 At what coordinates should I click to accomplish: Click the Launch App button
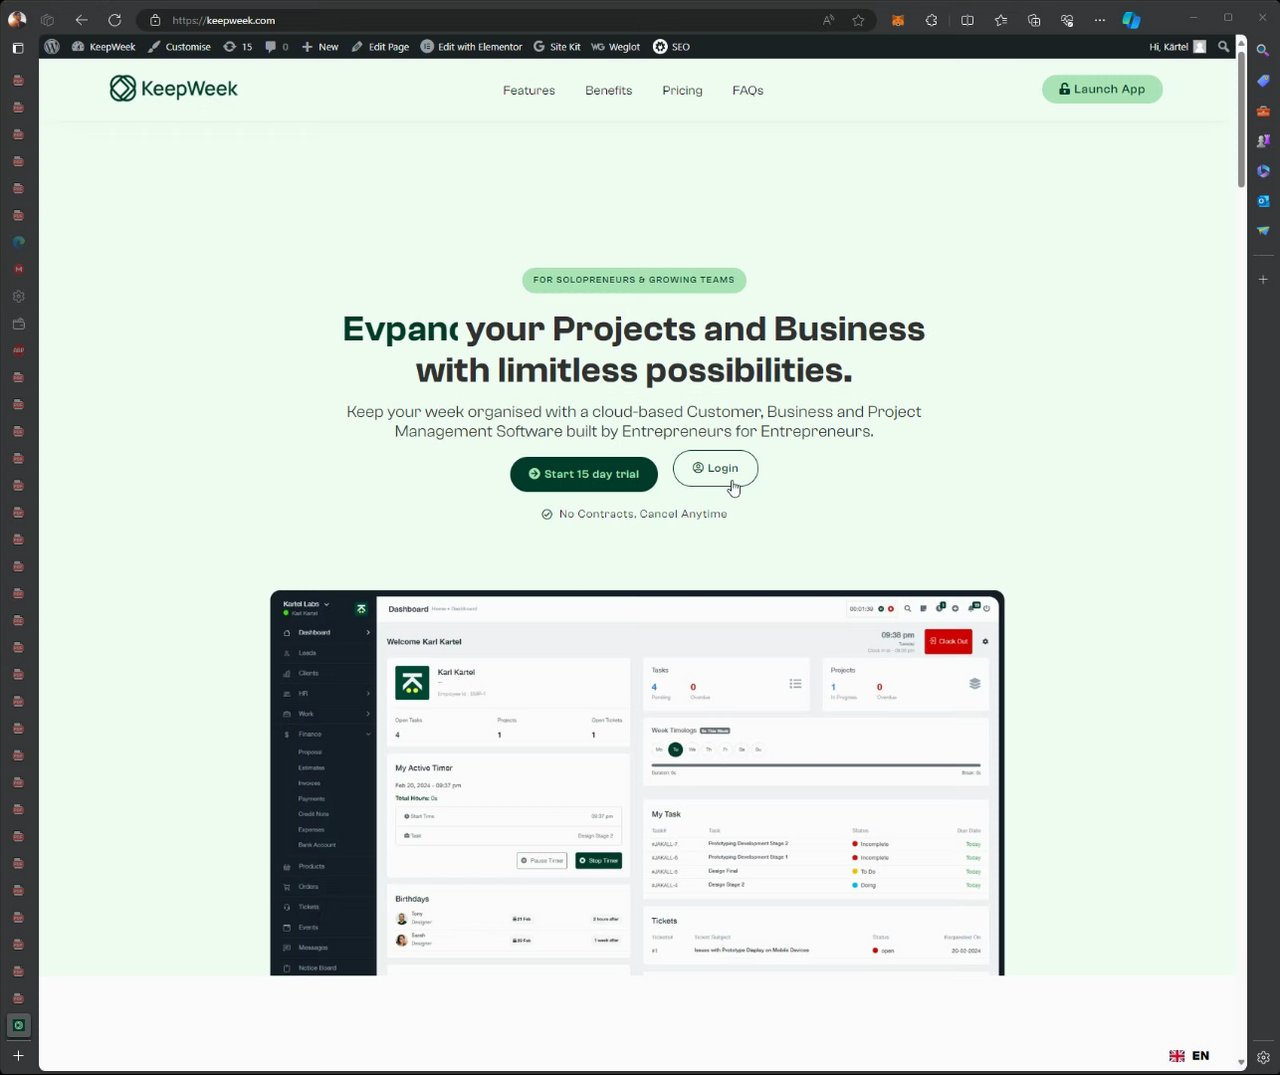(x=1102, y=89)
